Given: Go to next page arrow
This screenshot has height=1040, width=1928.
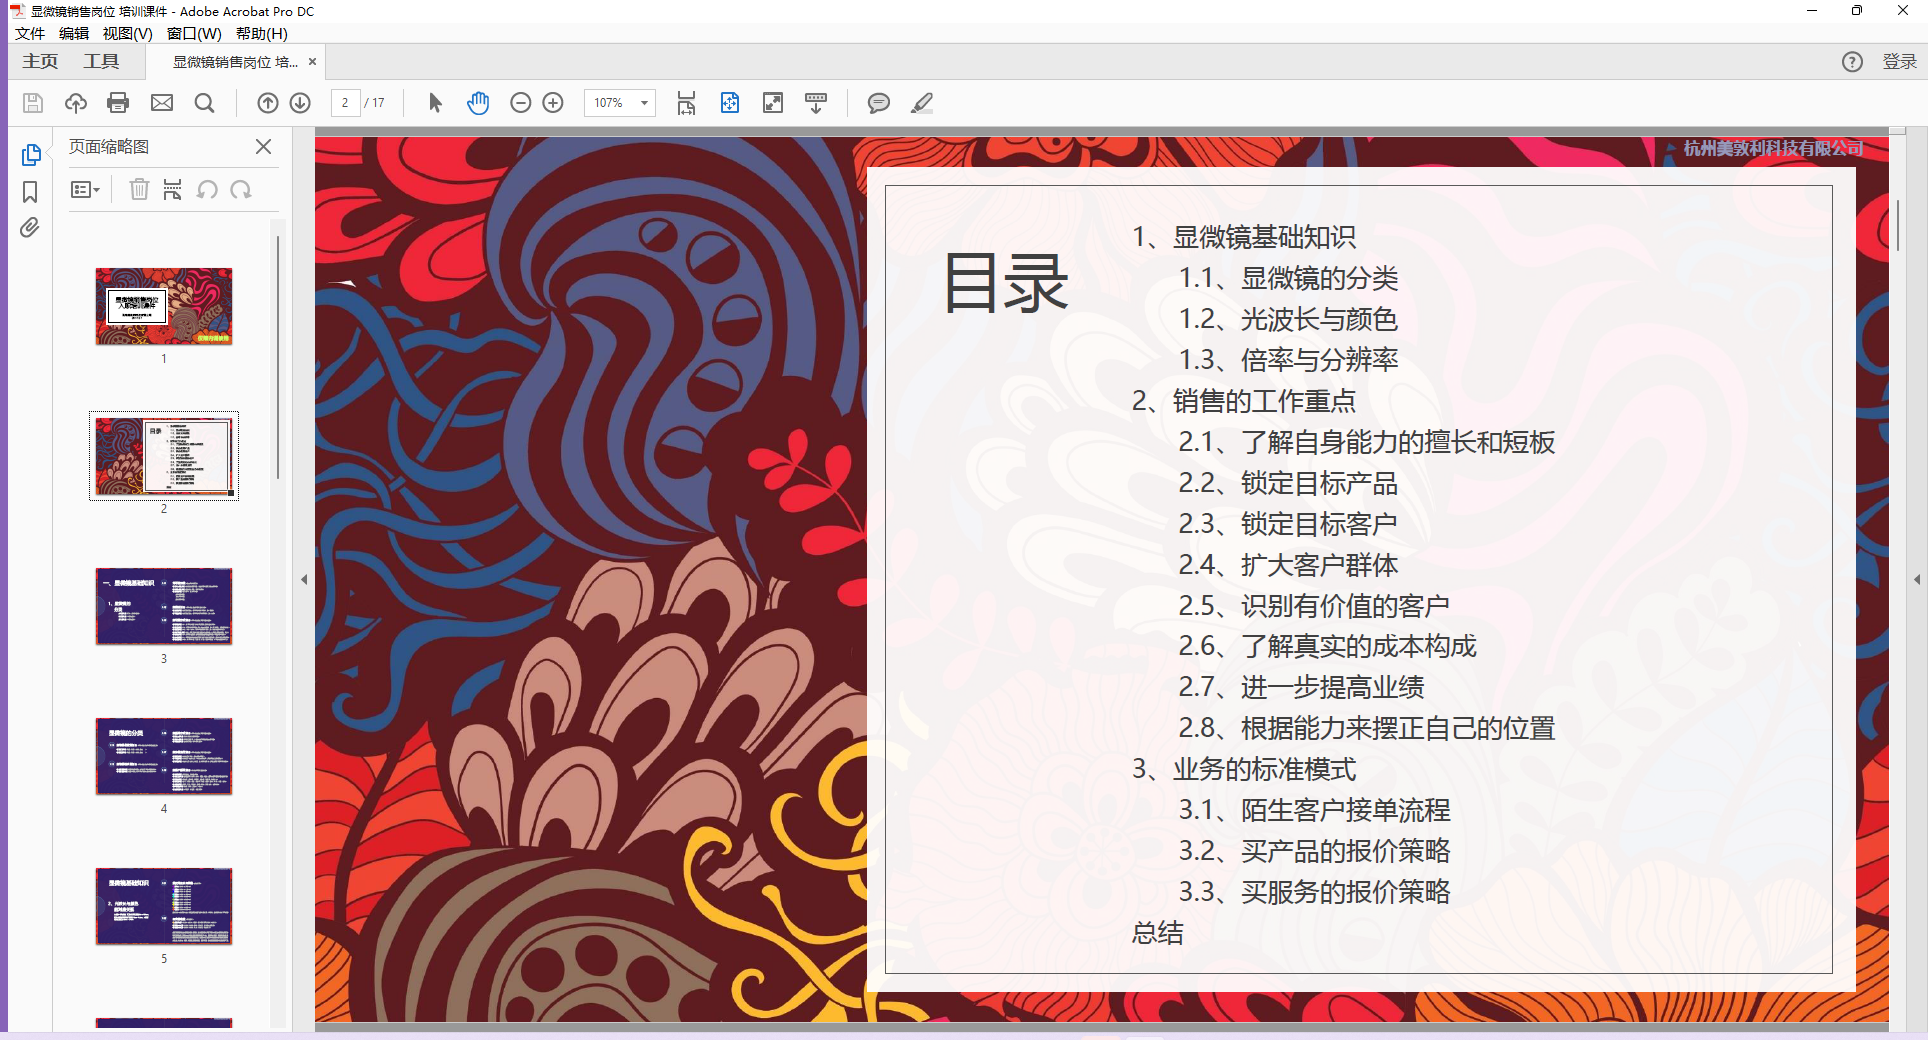Looking at the screenshot, I should tap(300, 103).
